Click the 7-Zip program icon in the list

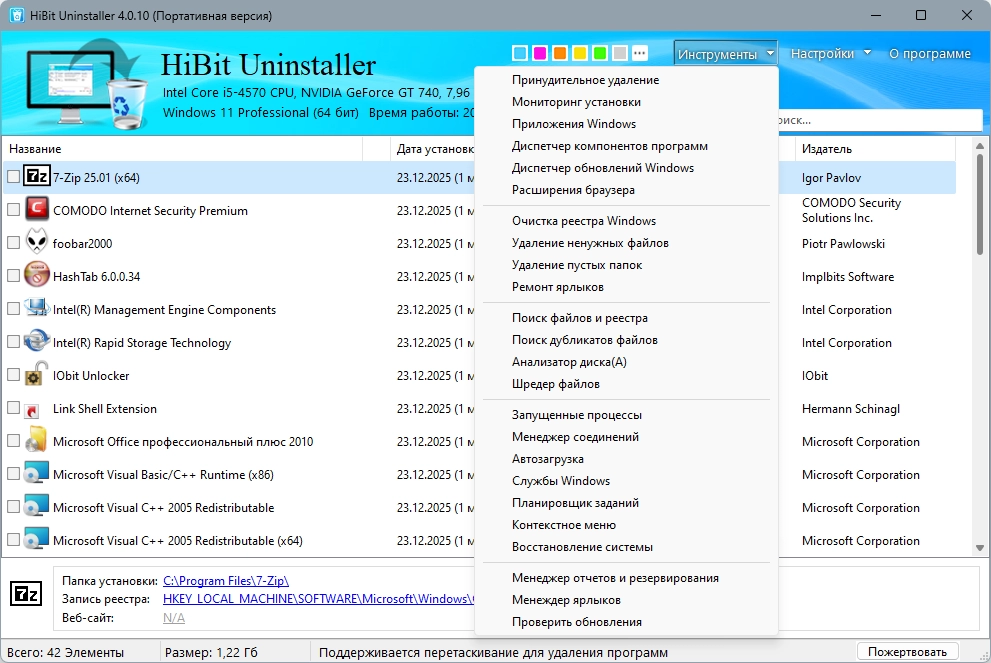pyautogui.click(x=37, y=176)
